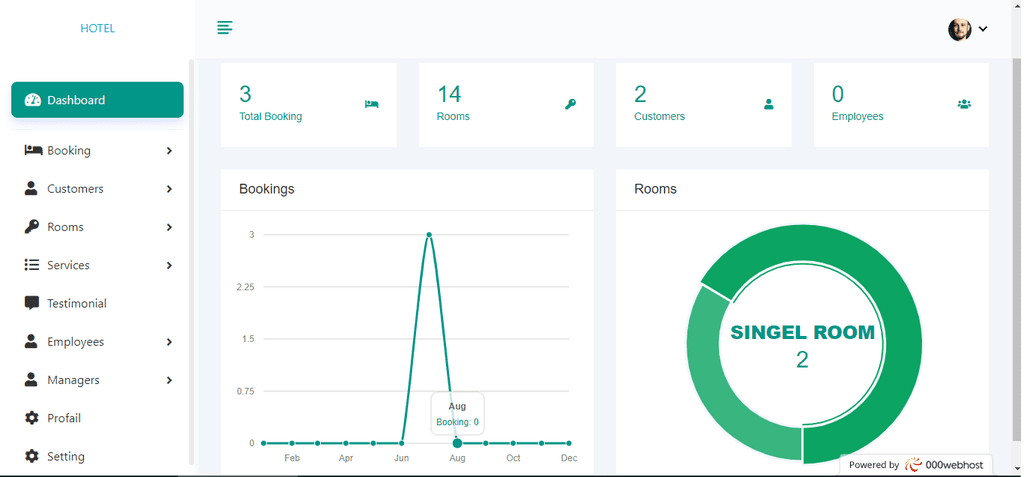Viewport: 1024px width, 477px height.
Task: Click the Aug data point on Bookings chart
Action: (x=457, y=443)
